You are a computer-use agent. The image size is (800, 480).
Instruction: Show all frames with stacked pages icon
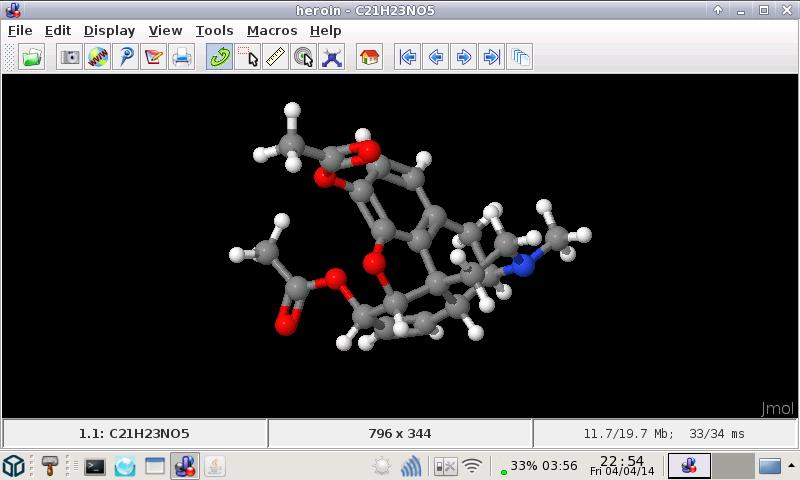pos(520,57)
